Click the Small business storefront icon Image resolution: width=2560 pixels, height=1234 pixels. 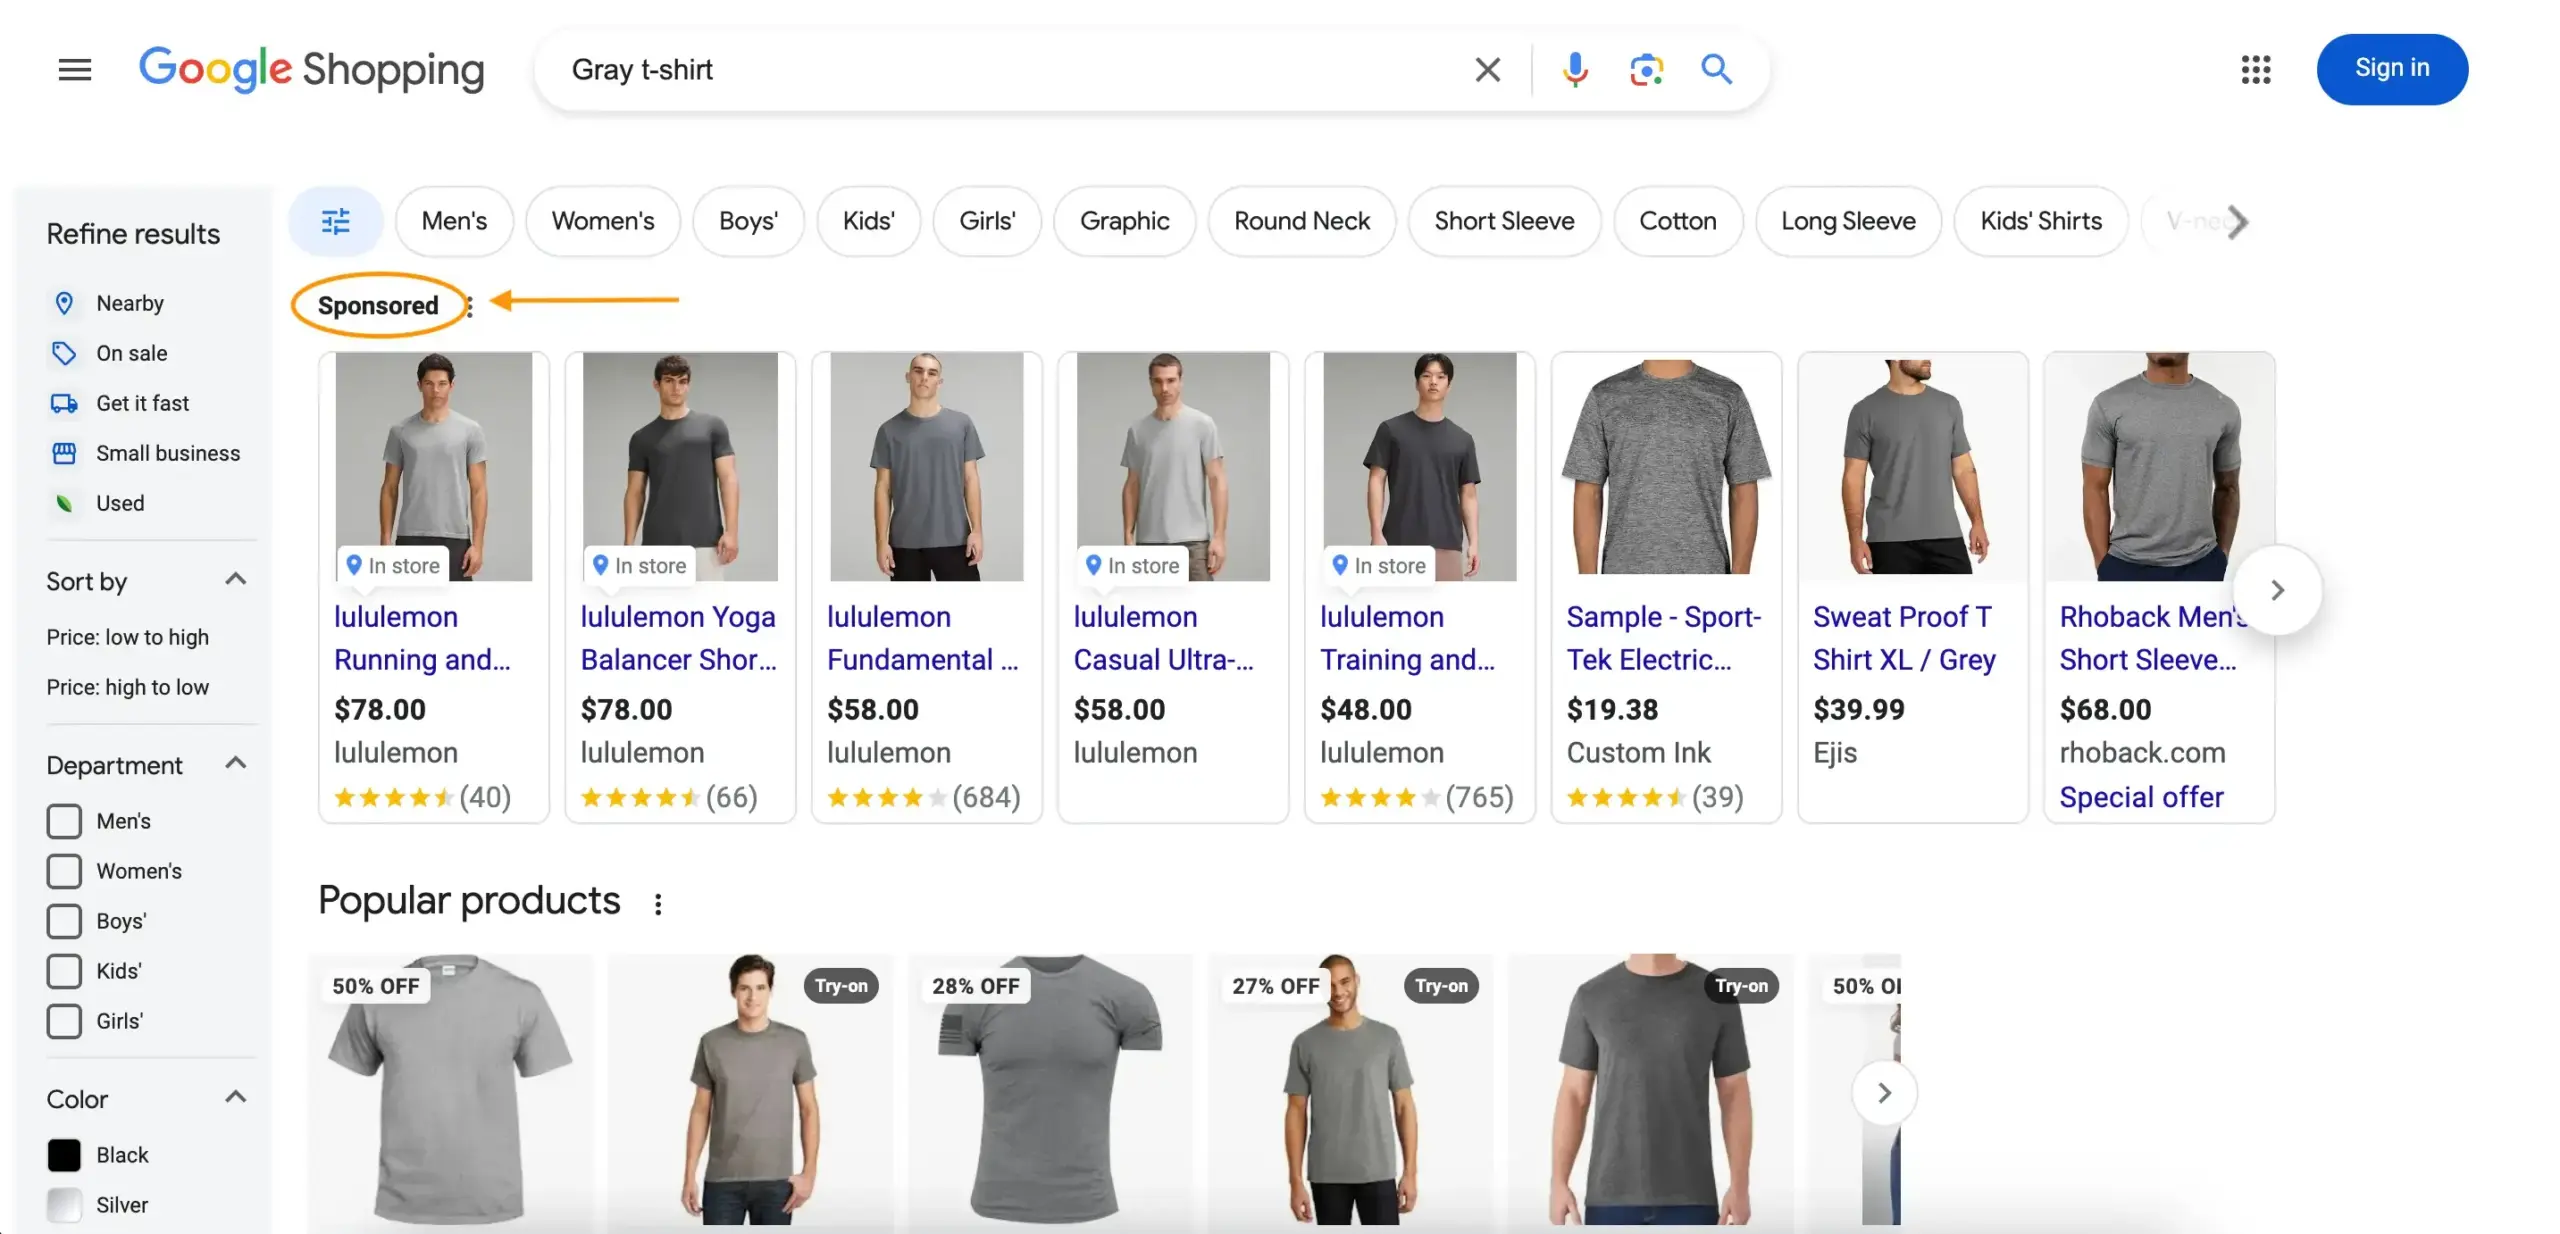(64, 453)
